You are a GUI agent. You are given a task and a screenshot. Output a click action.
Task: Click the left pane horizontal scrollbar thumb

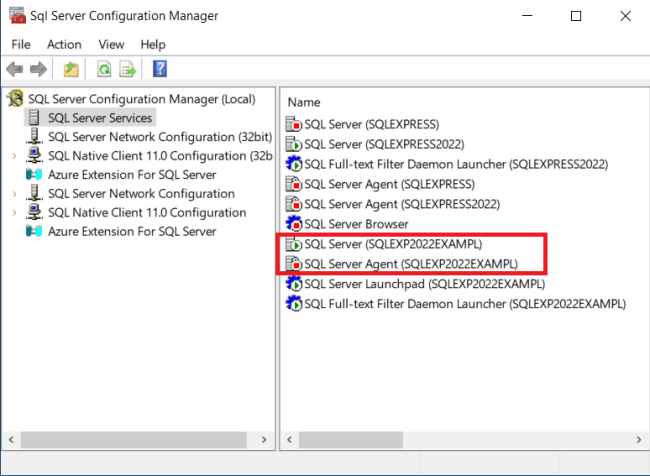(133, 440)
